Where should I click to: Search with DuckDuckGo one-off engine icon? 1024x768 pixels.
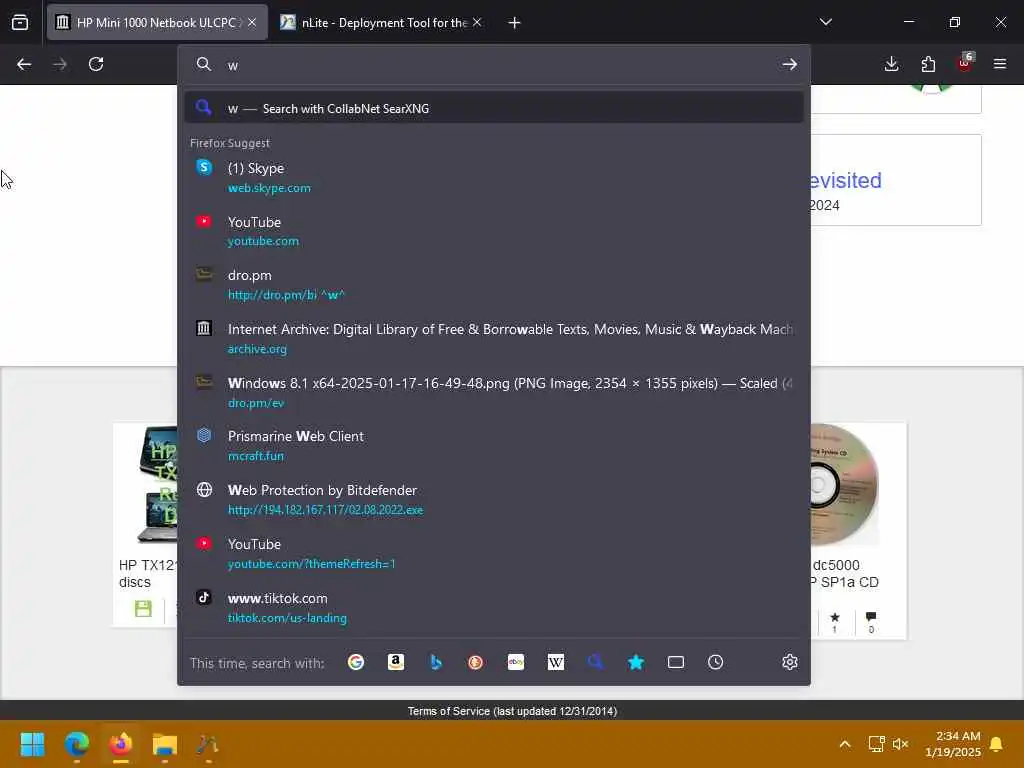point(475,662)
